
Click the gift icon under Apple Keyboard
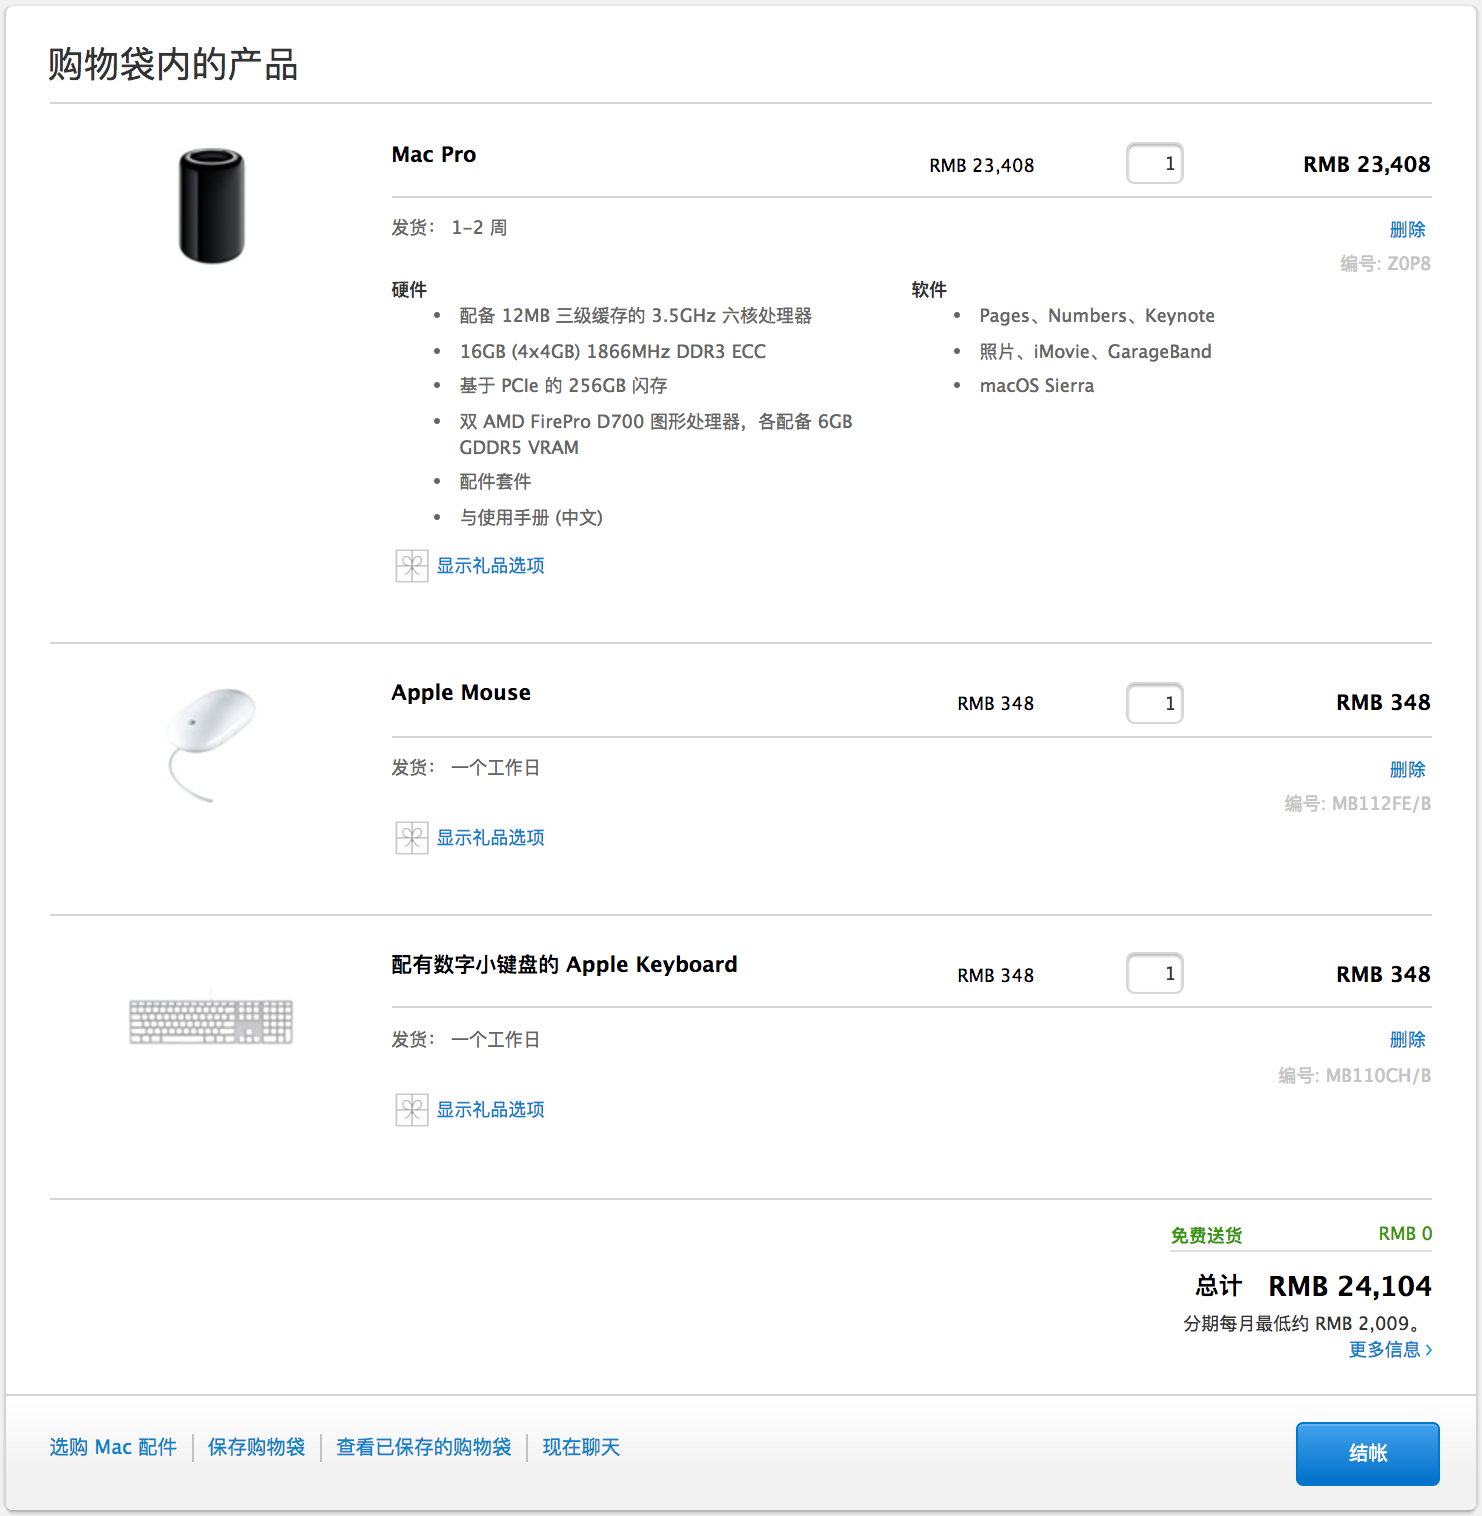[411, 1110]
